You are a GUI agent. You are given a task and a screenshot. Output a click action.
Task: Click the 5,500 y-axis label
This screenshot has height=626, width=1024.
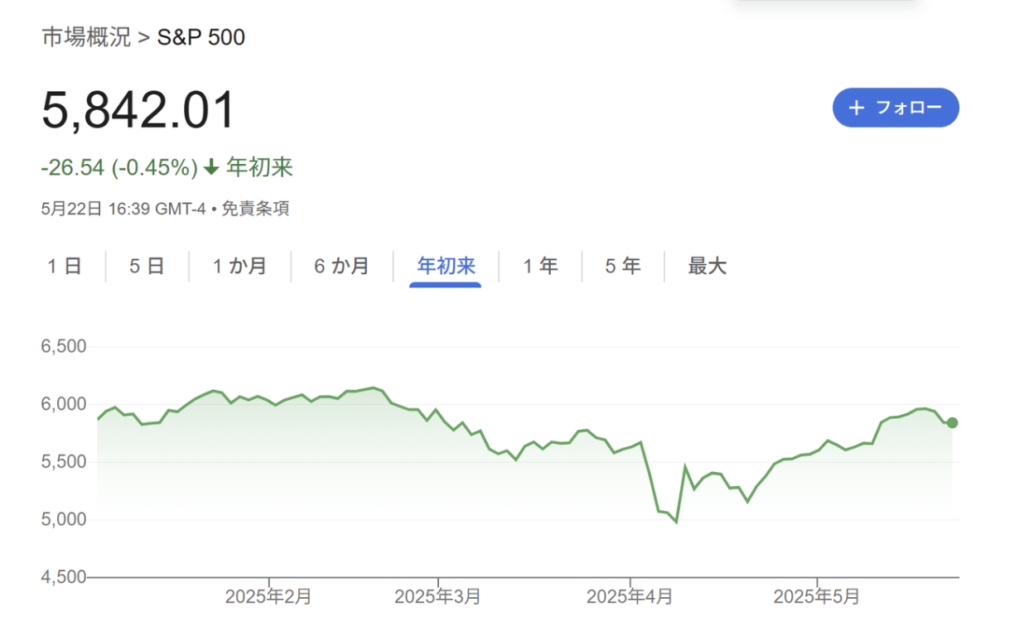[x=63, y=462]
